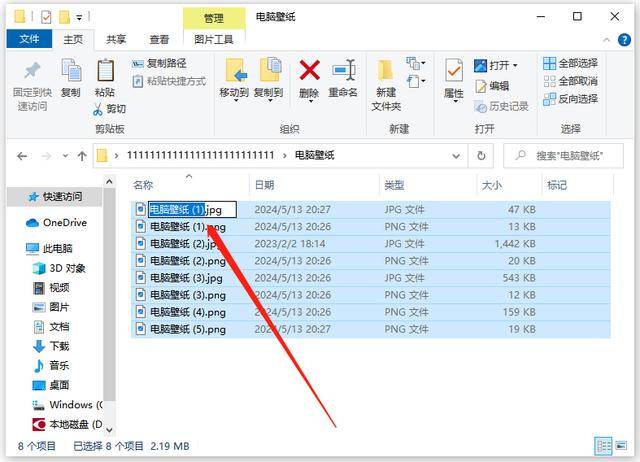Open the File (文件) menu
This screenshot has width=640, height=462.
click(x=29, y=39)
